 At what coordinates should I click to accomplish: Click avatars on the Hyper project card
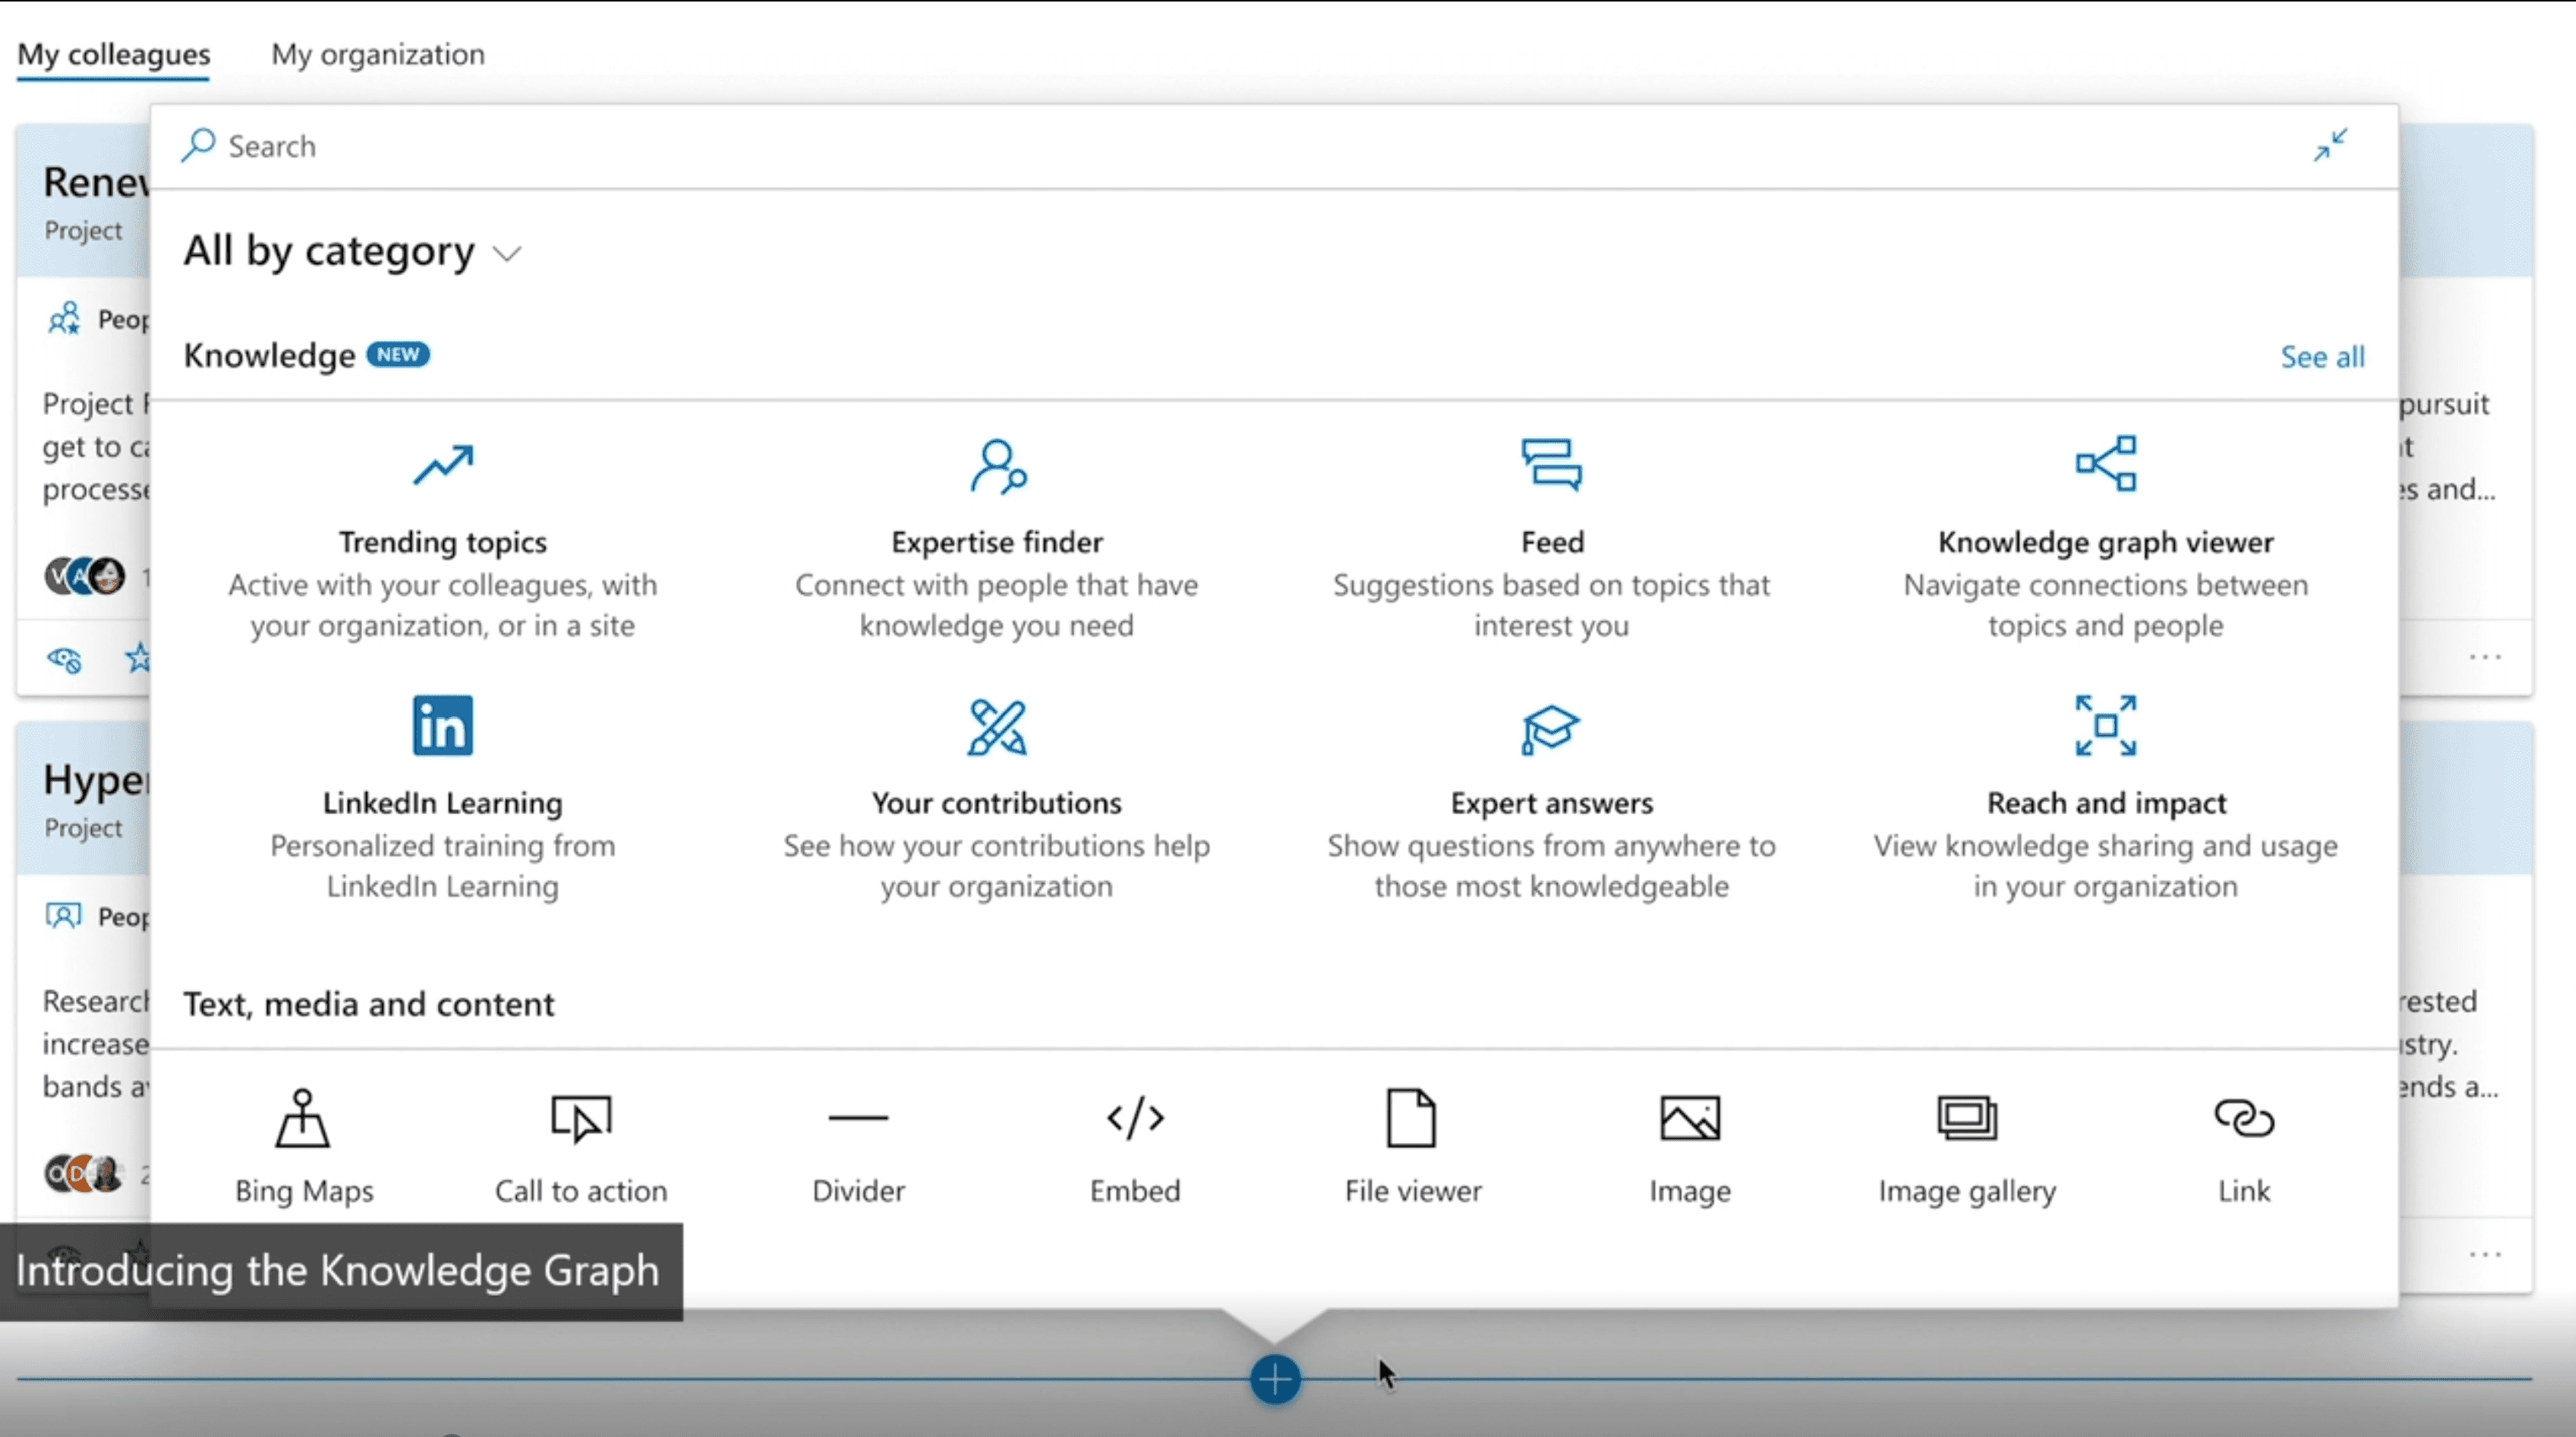tap(83, 1173)
